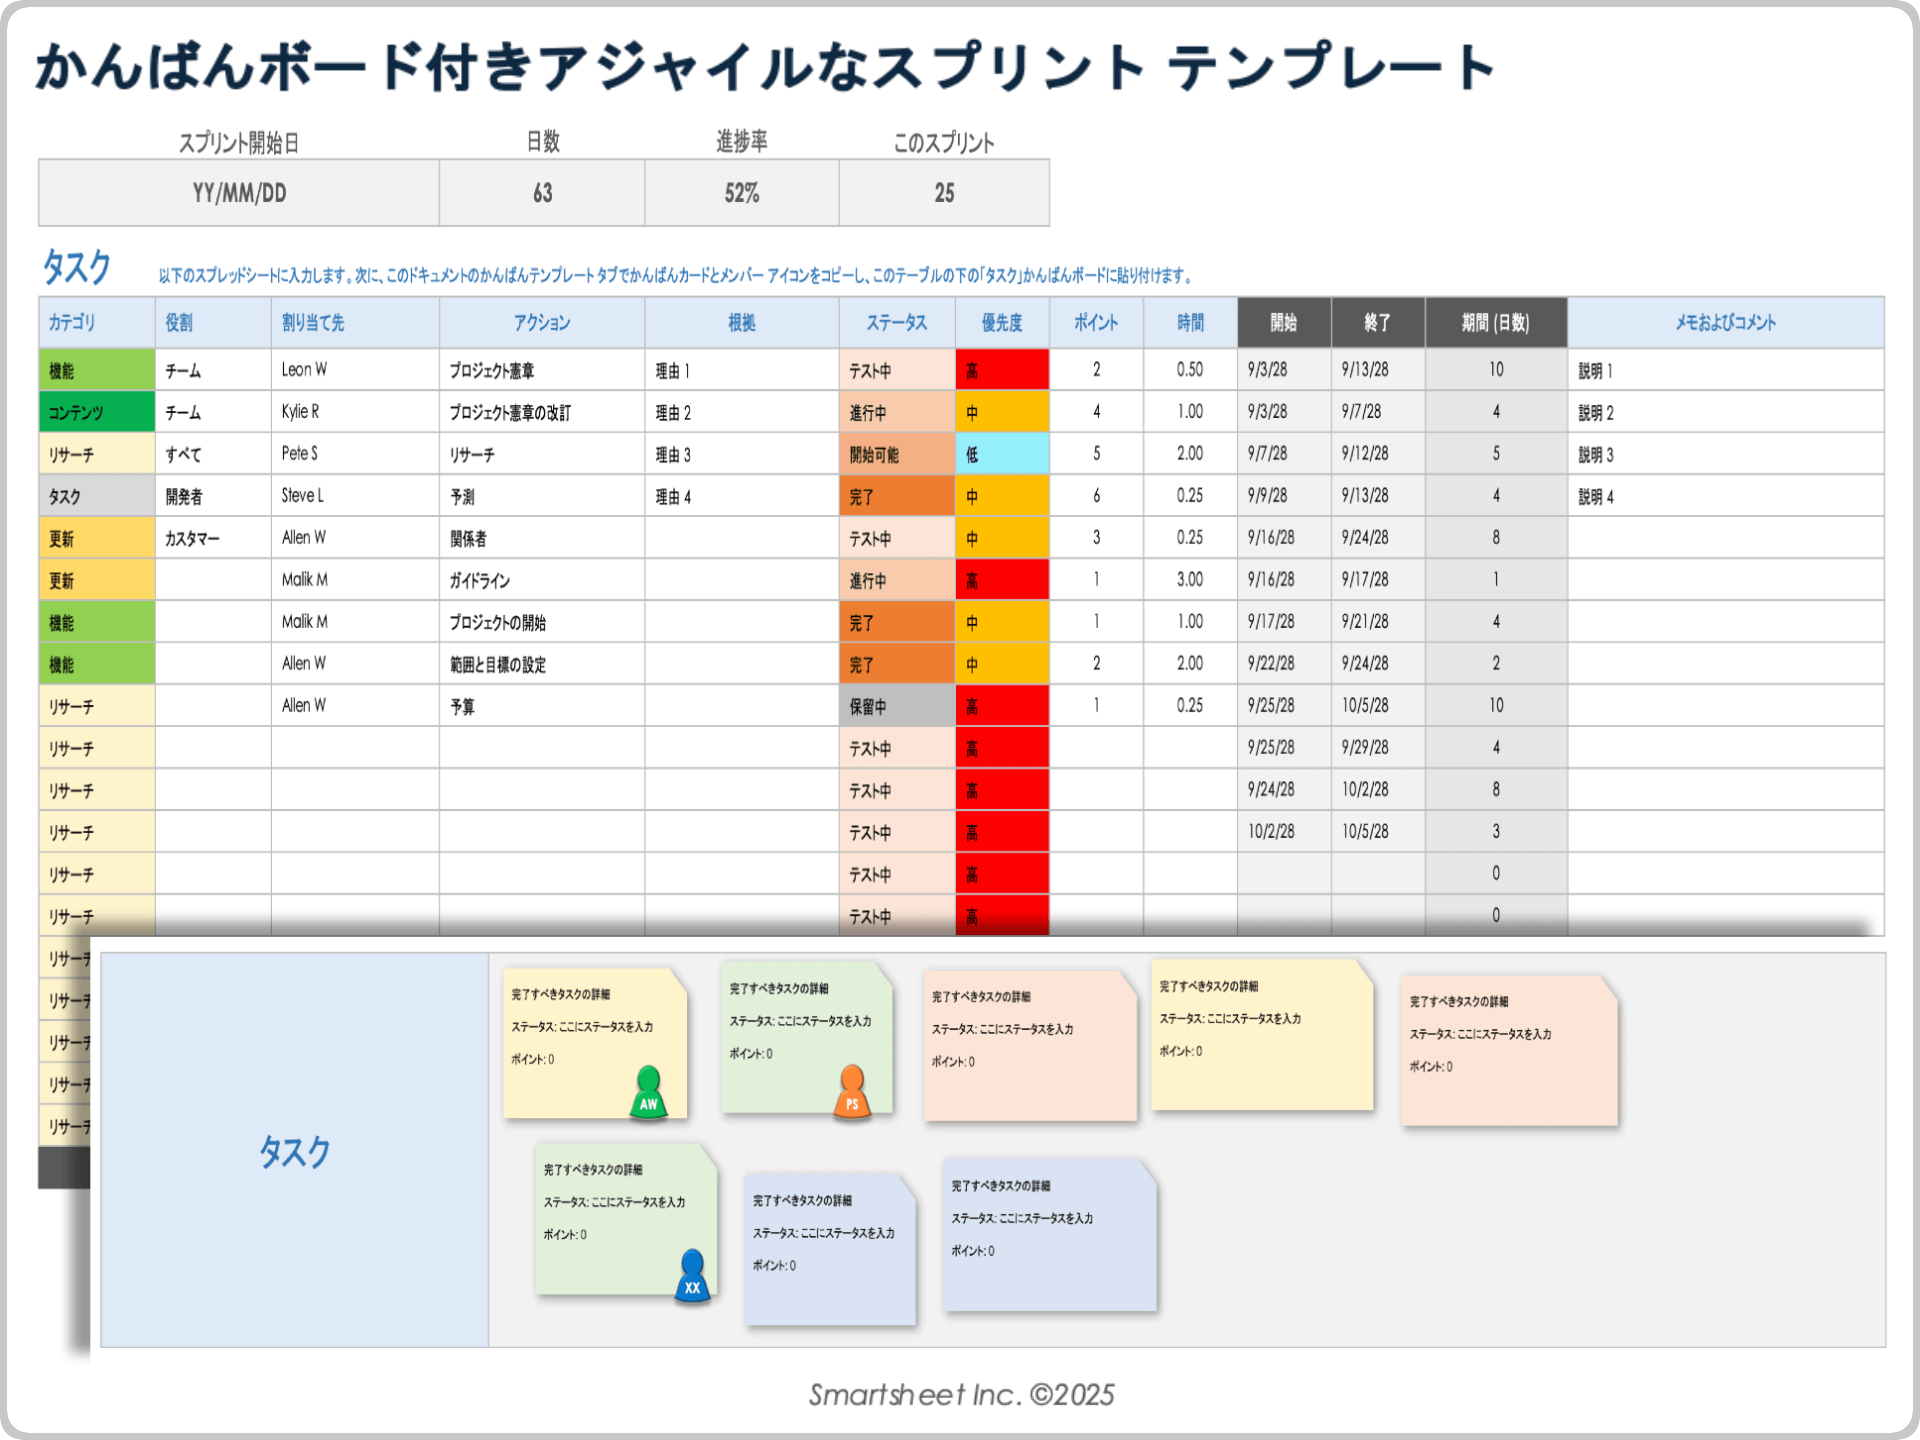Select the Steve L assignee cell
The width and height of the screenshot is (1920, 1440).
355,496
